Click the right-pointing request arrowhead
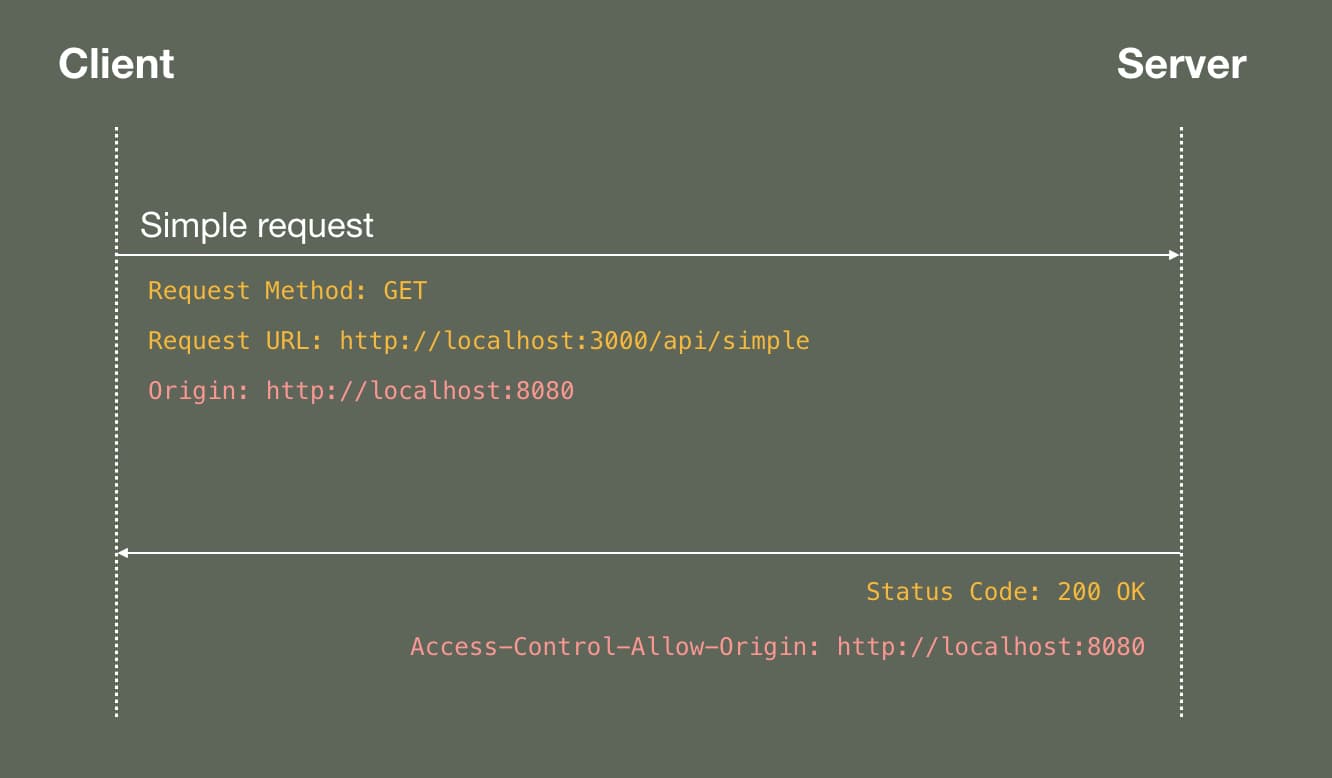The image size is (1332, 778). [x=1175, y=255]
